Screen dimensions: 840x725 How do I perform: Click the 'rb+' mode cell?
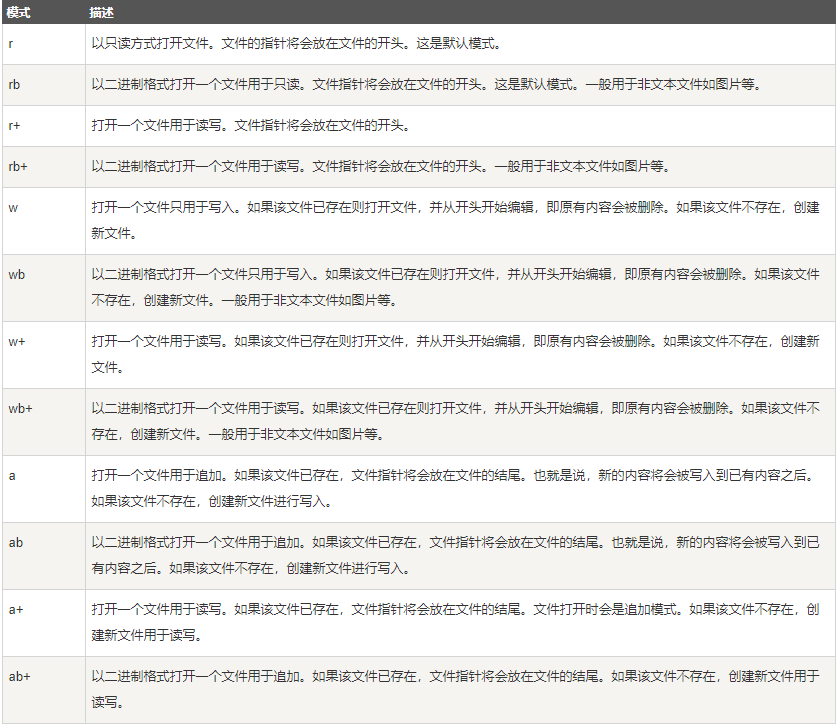pos(44,167)
